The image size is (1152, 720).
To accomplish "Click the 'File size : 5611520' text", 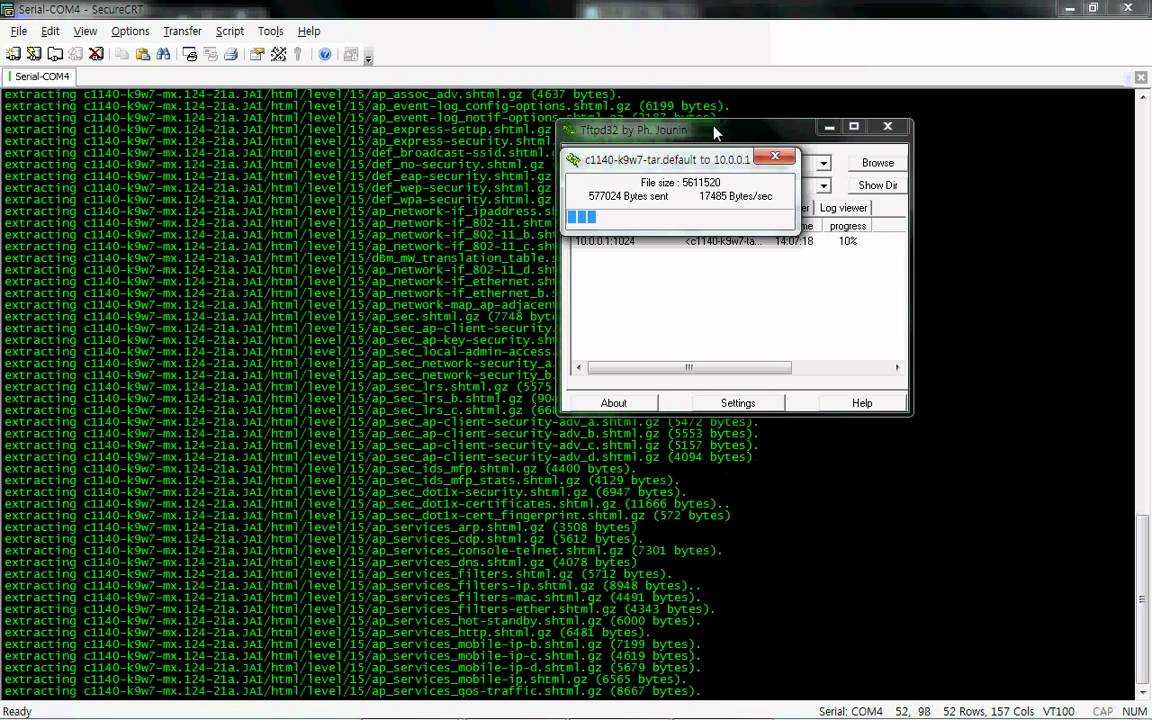I will coord(680,182).
